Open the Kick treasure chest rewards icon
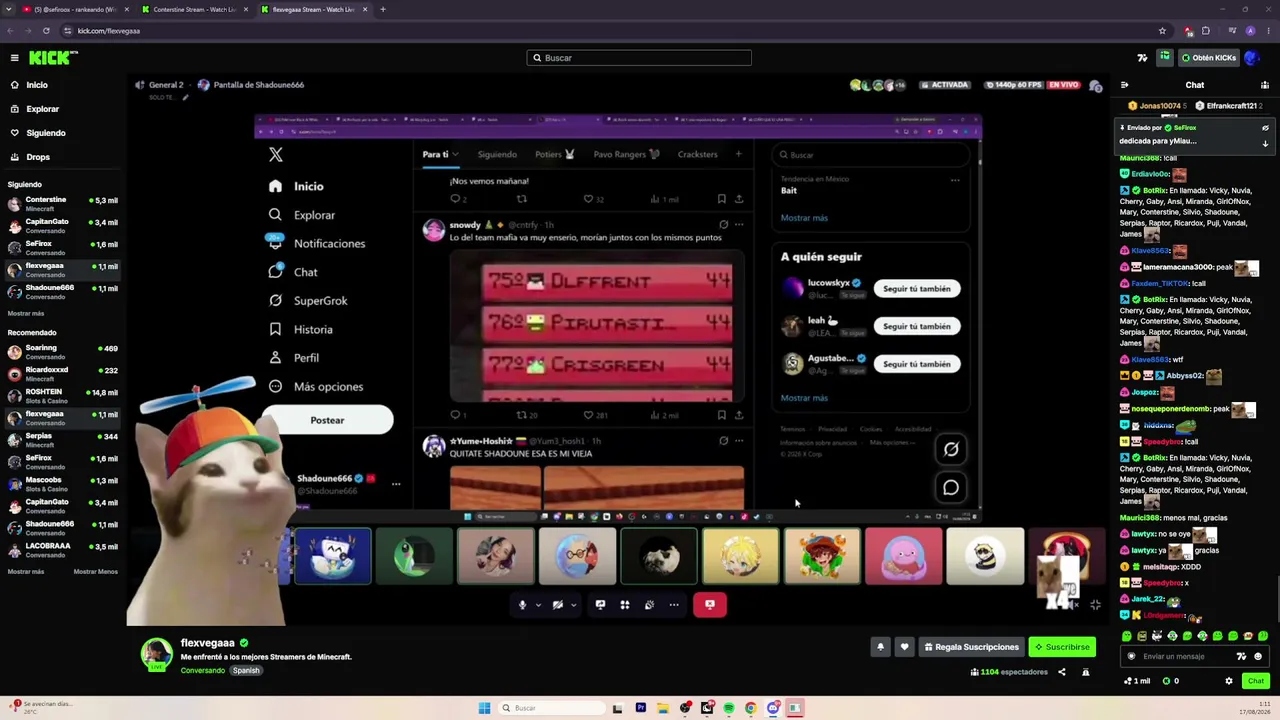The height and width of the screenshot is (720, 1280). pyautogui.click(x=1165, y=58)
